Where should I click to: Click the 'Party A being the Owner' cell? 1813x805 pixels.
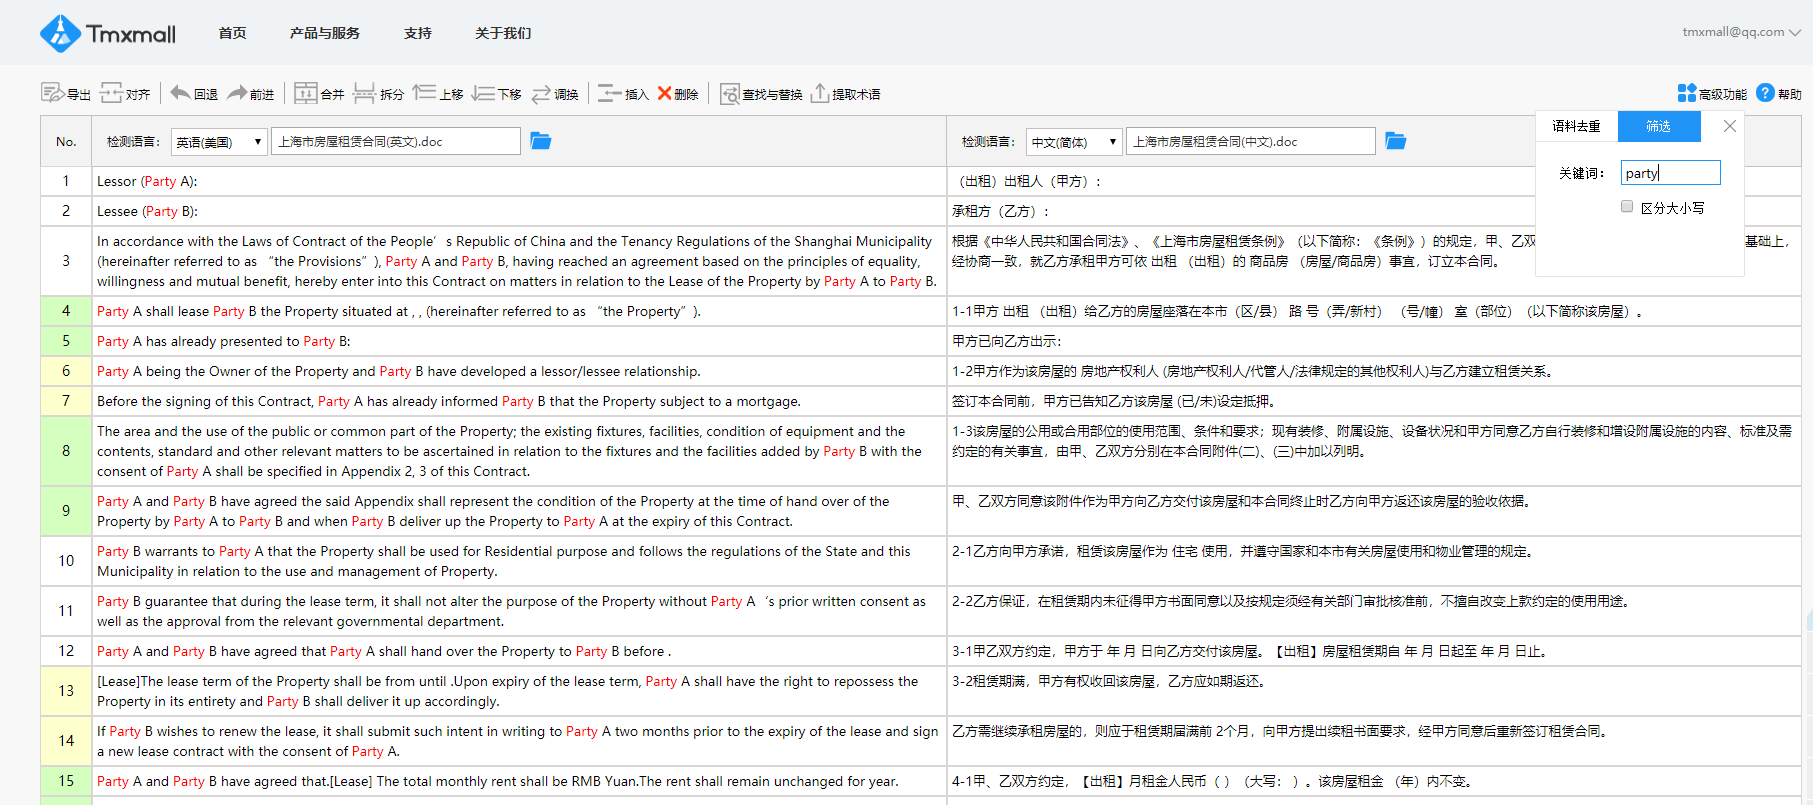(519, 371)
